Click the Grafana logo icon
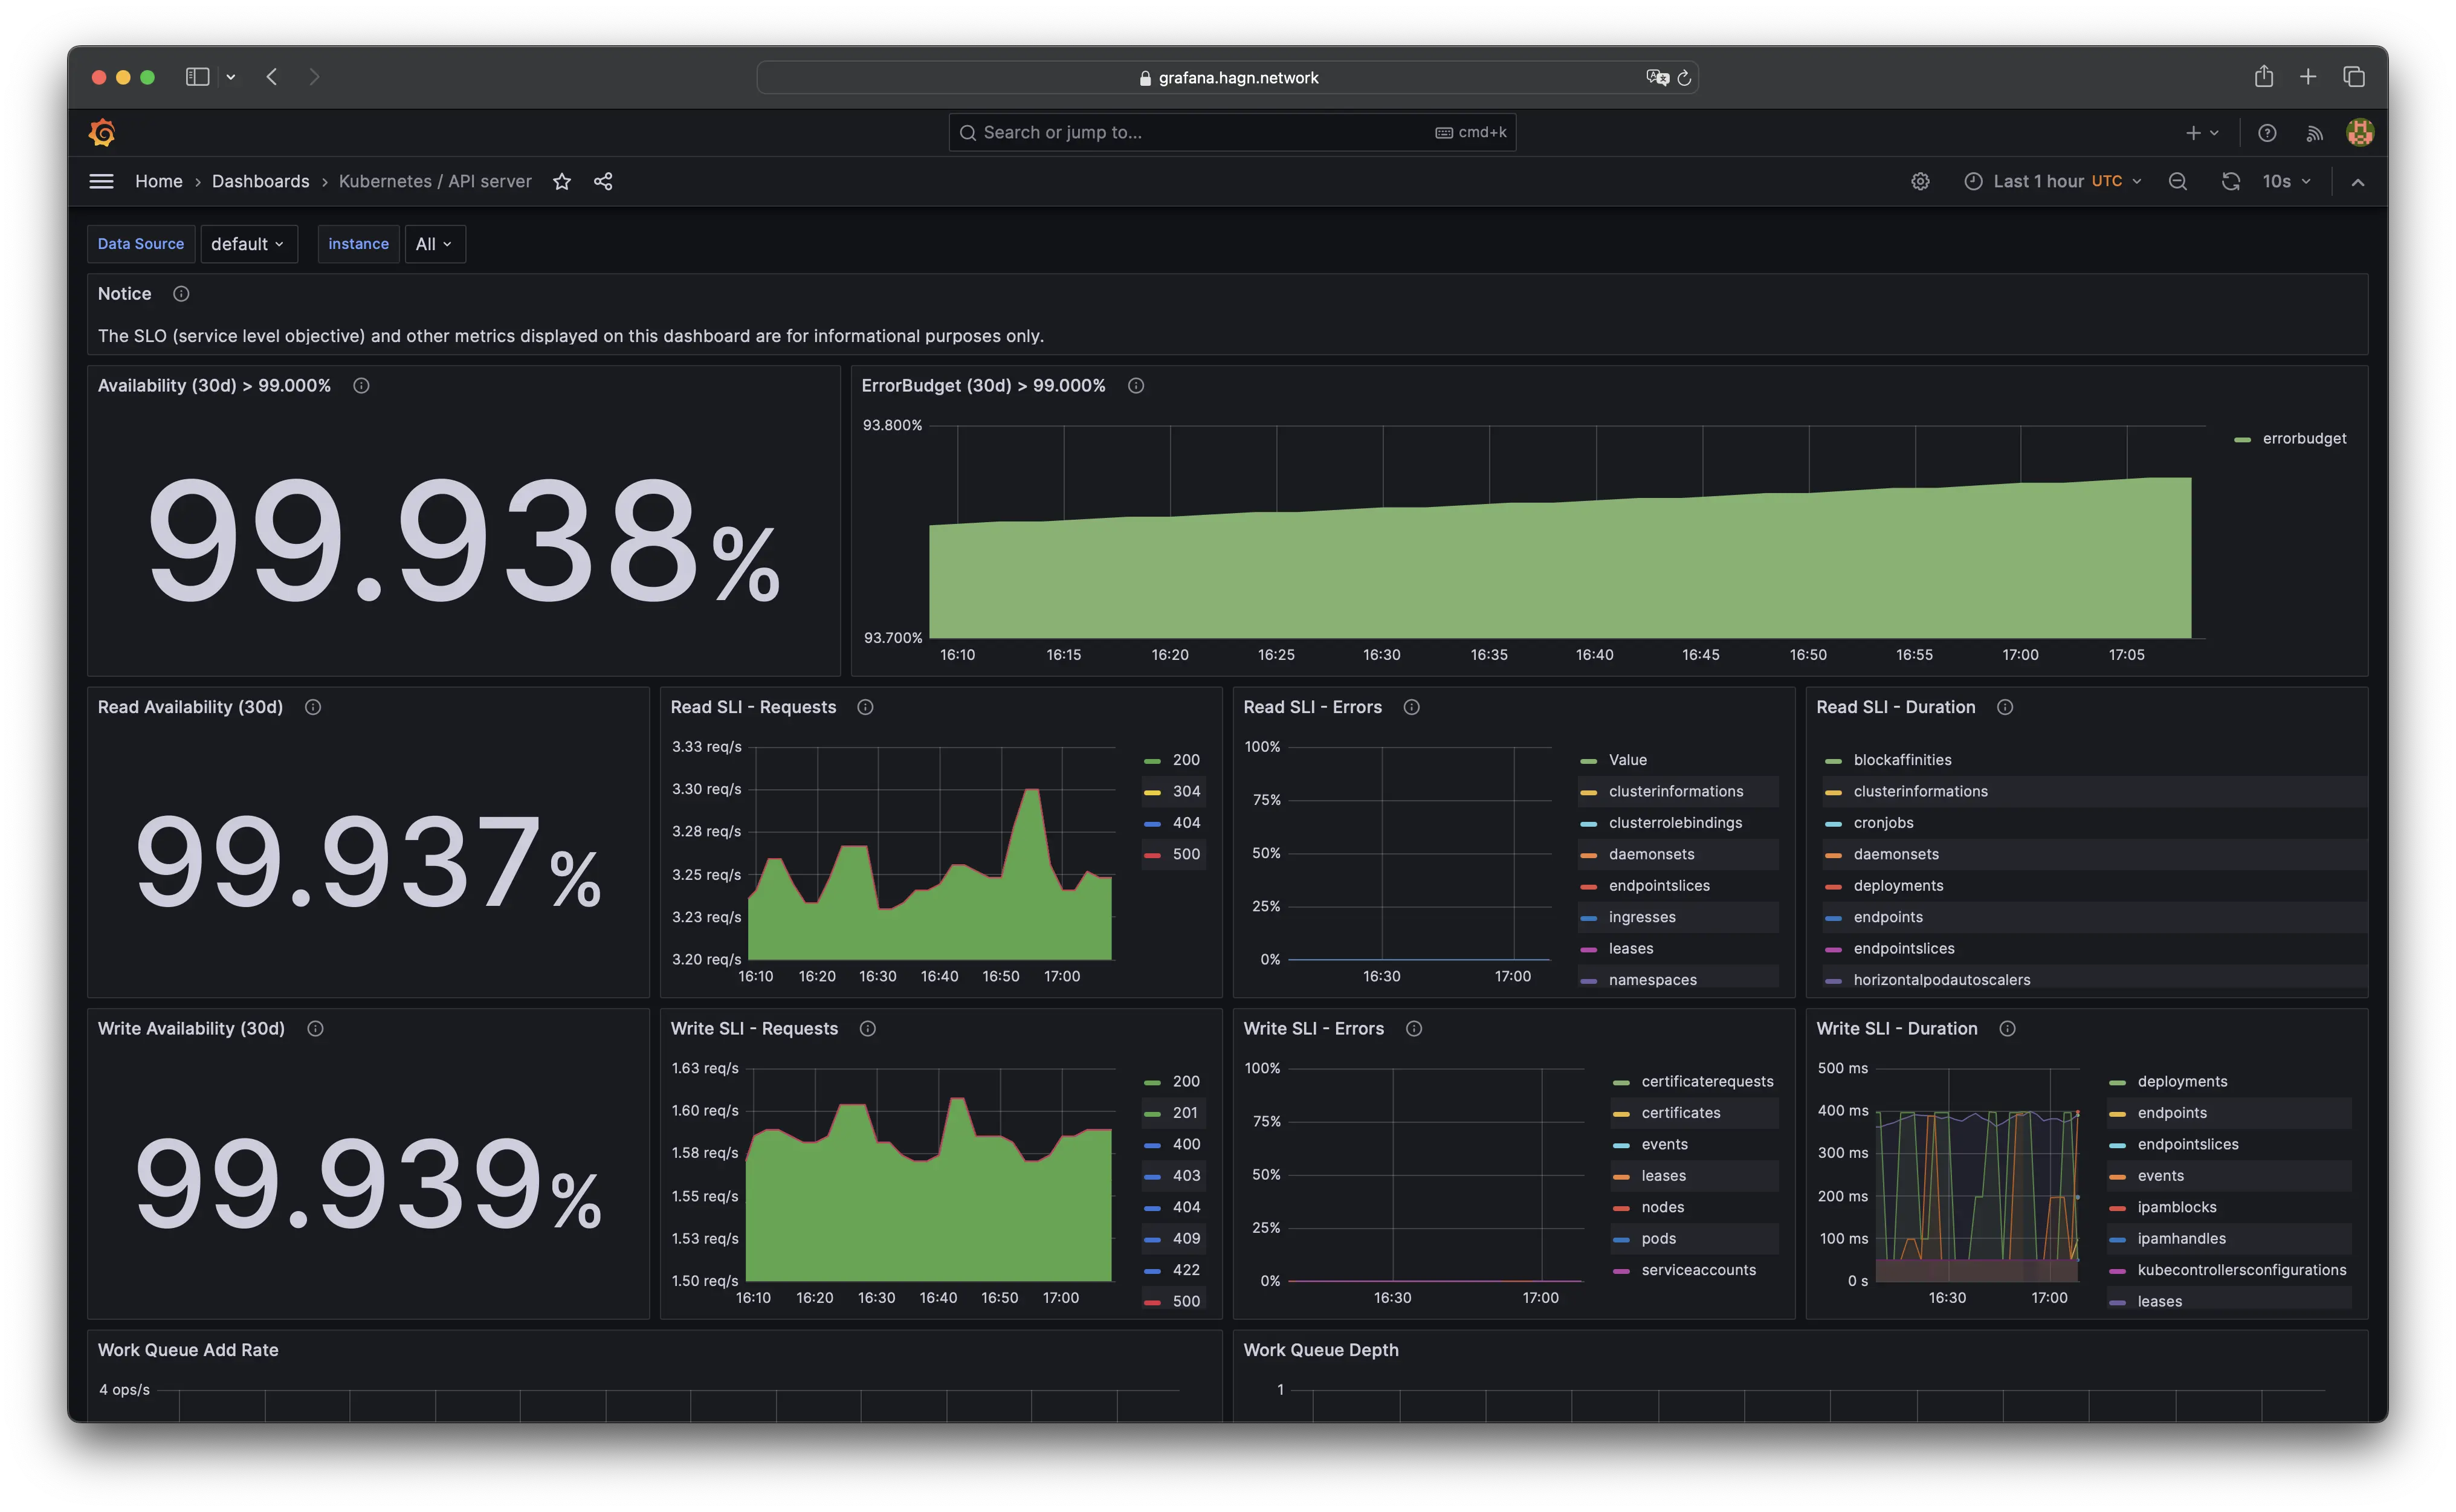The width and height of the screenshot is (2456, 1512). tap(102, 132)
